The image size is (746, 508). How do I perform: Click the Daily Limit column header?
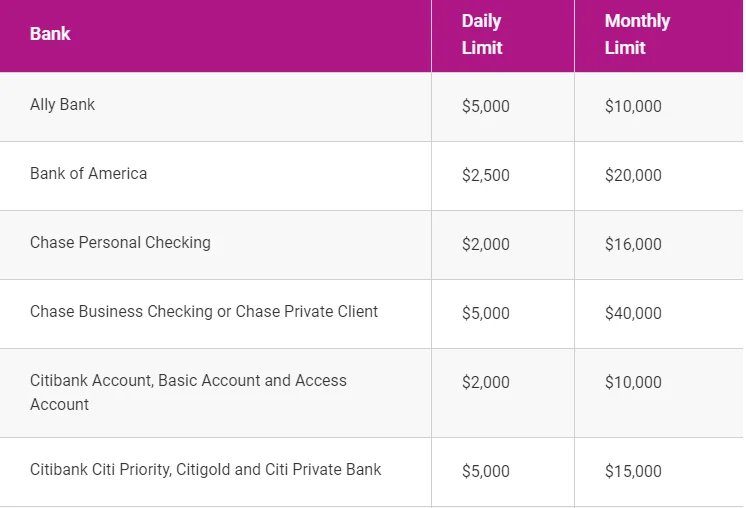482,34
